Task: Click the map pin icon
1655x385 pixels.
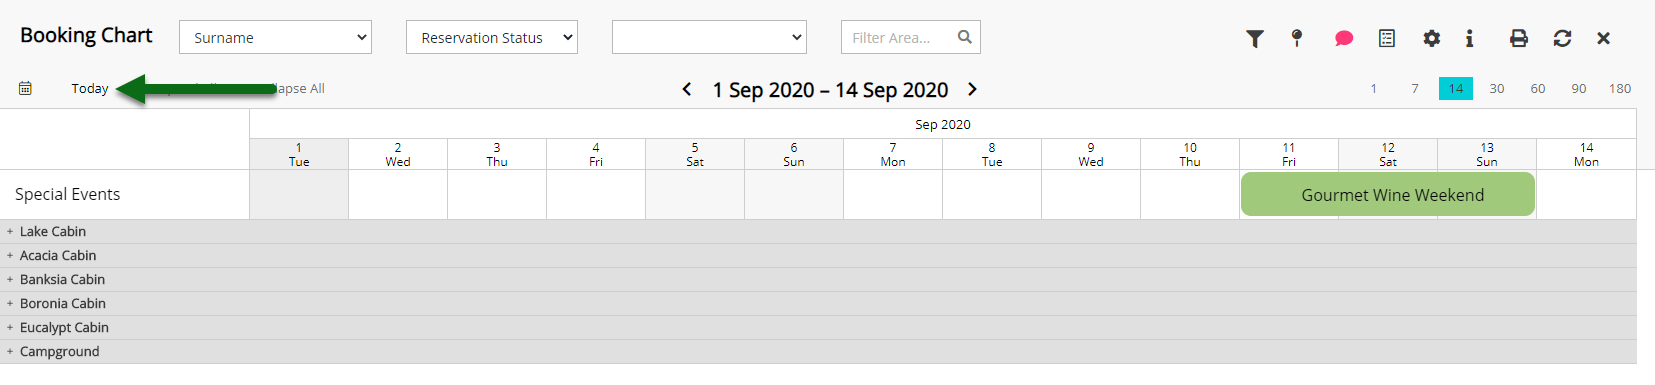Action: pyautogui.click(x=1297, y=38)
